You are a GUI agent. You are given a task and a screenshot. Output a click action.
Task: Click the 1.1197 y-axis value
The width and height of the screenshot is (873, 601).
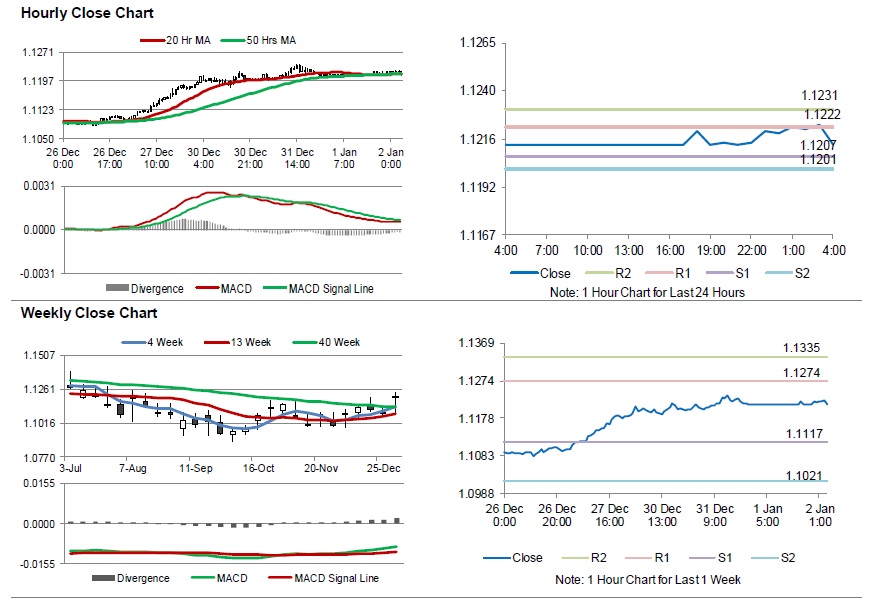pyautogui.click(x=38, y=81)
